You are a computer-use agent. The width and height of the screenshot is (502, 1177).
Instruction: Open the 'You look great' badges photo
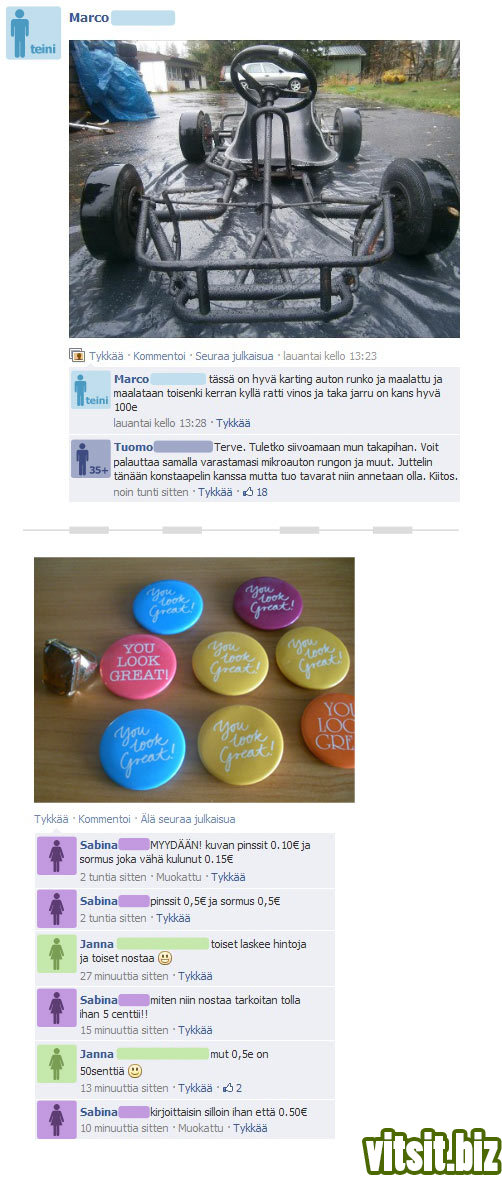[194, 679]
